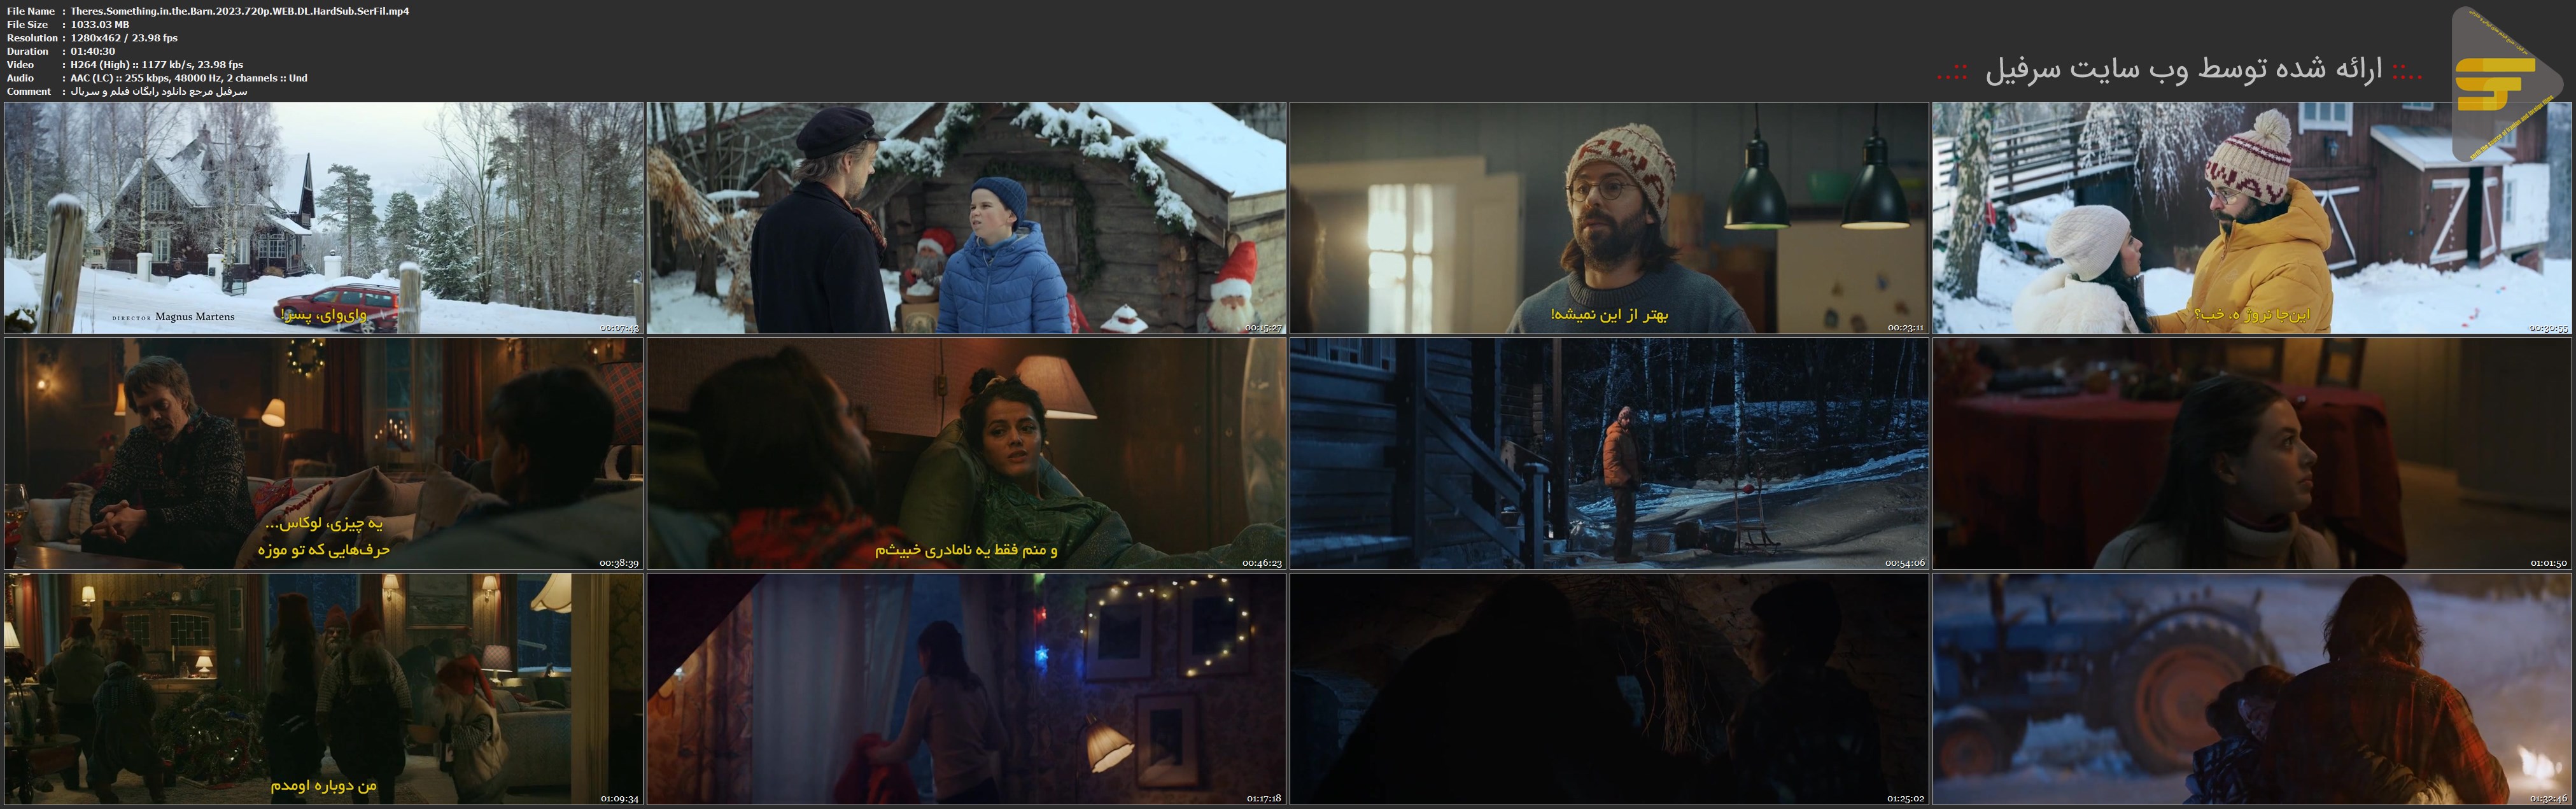Open the thumbnail timestamped 00:23:11
This screenshot has width=2576, height=809.
(1608, 217)
